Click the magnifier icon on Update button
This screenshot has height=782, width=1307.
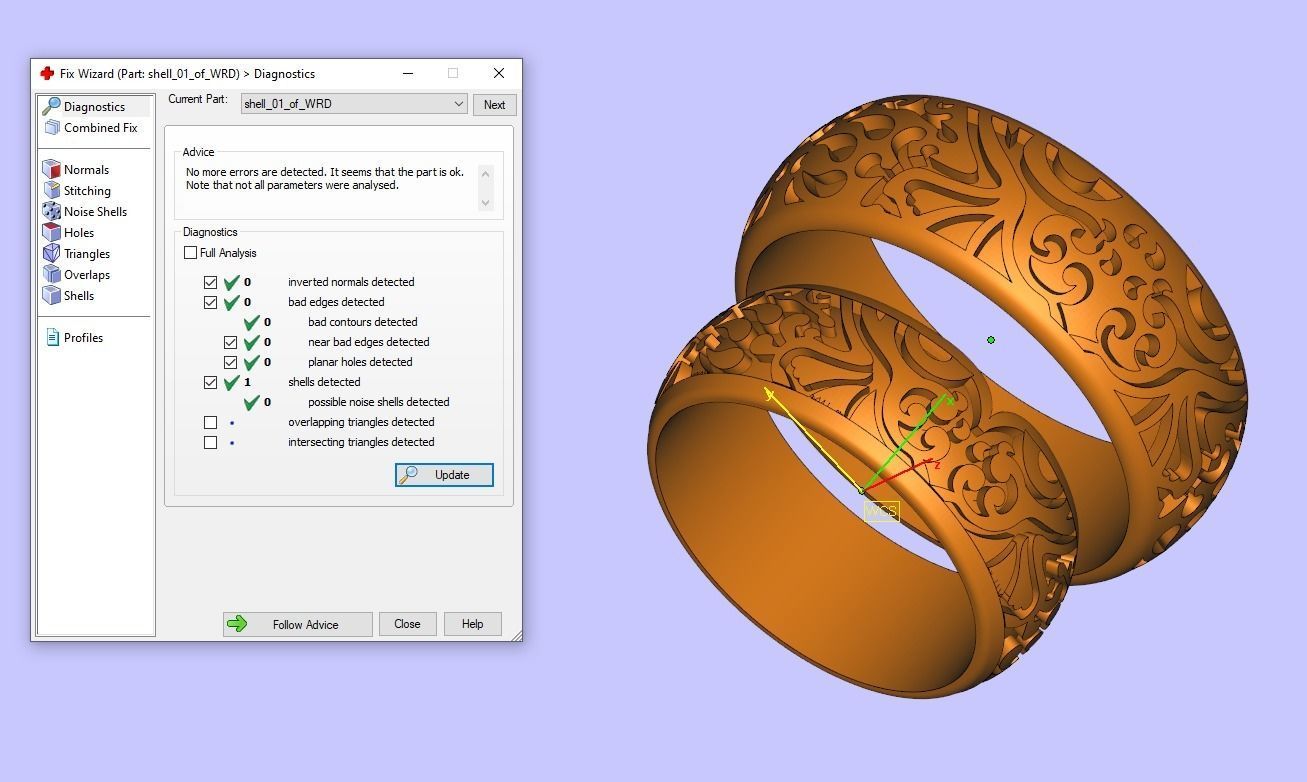click(x=408, y=475)
